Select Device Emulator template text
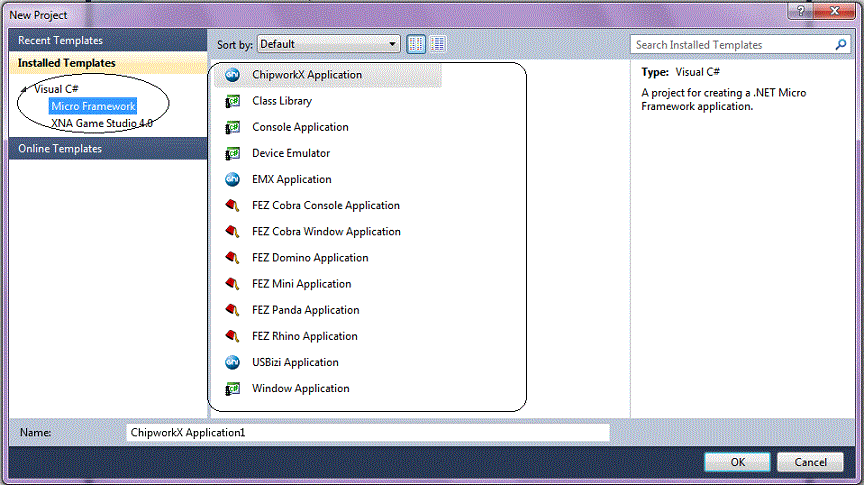This screenshot has height=485, width=864. 291,153
